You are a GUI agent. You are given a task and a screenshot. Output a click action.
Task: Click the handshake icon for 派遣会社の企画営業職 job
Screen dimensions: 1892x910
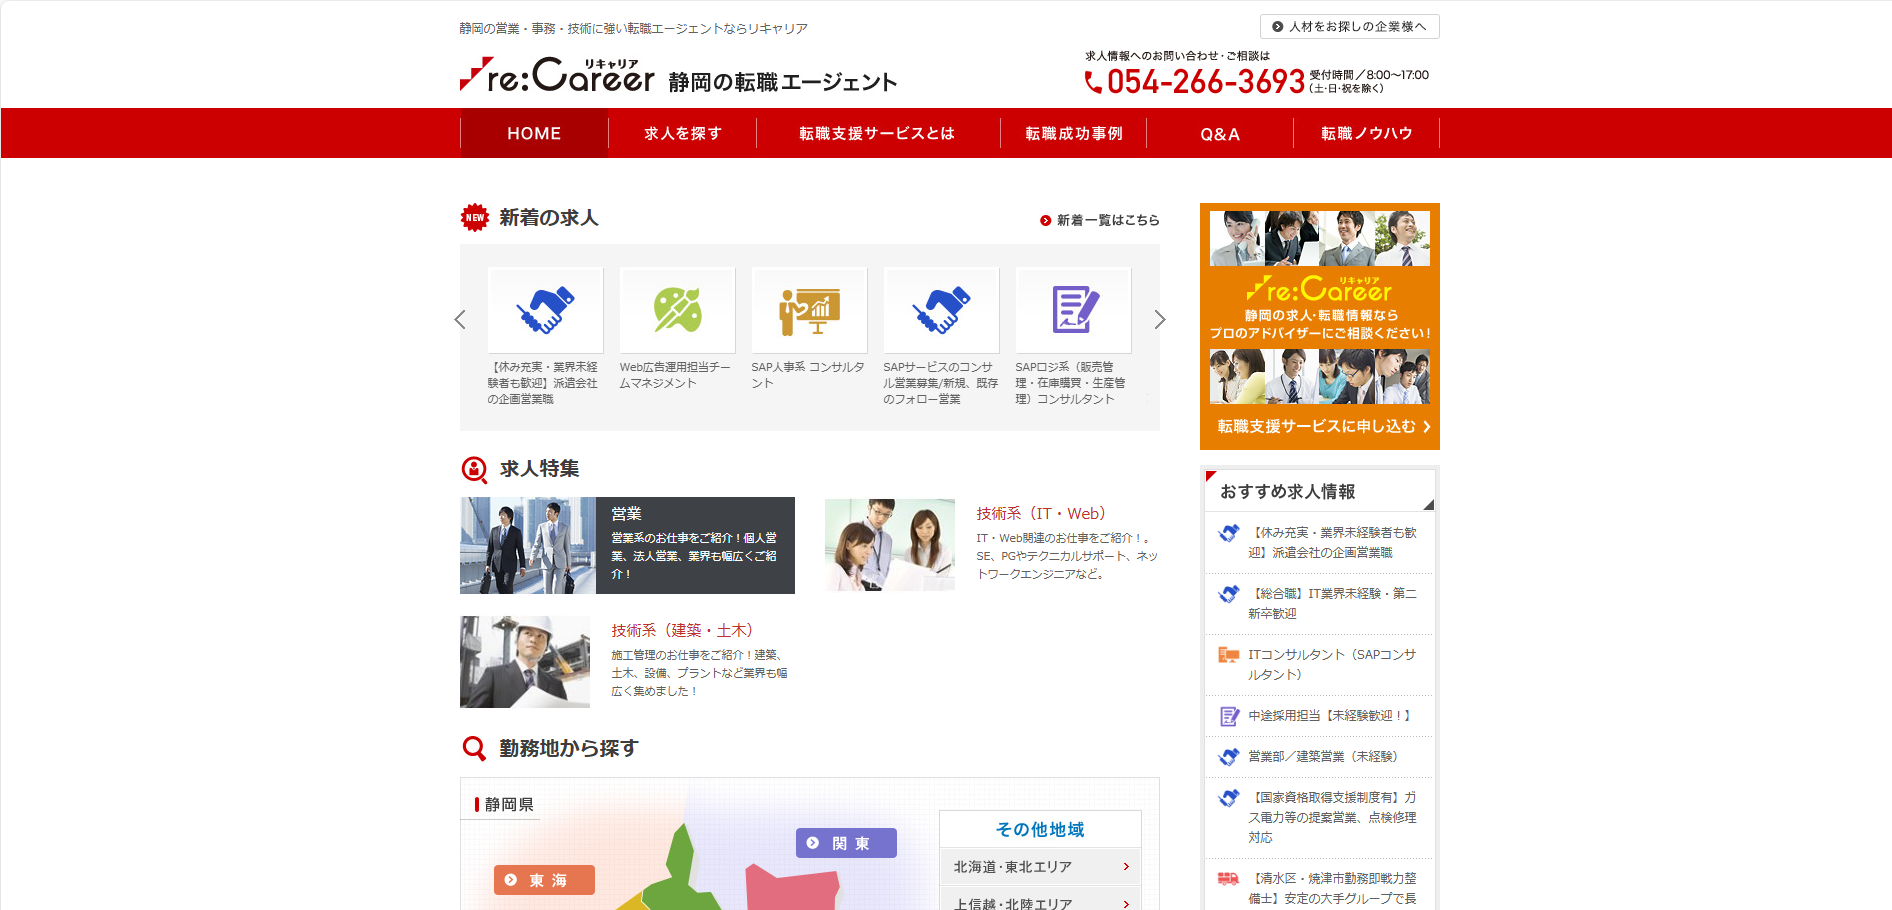pyautogui.click(x=545, y=310)
